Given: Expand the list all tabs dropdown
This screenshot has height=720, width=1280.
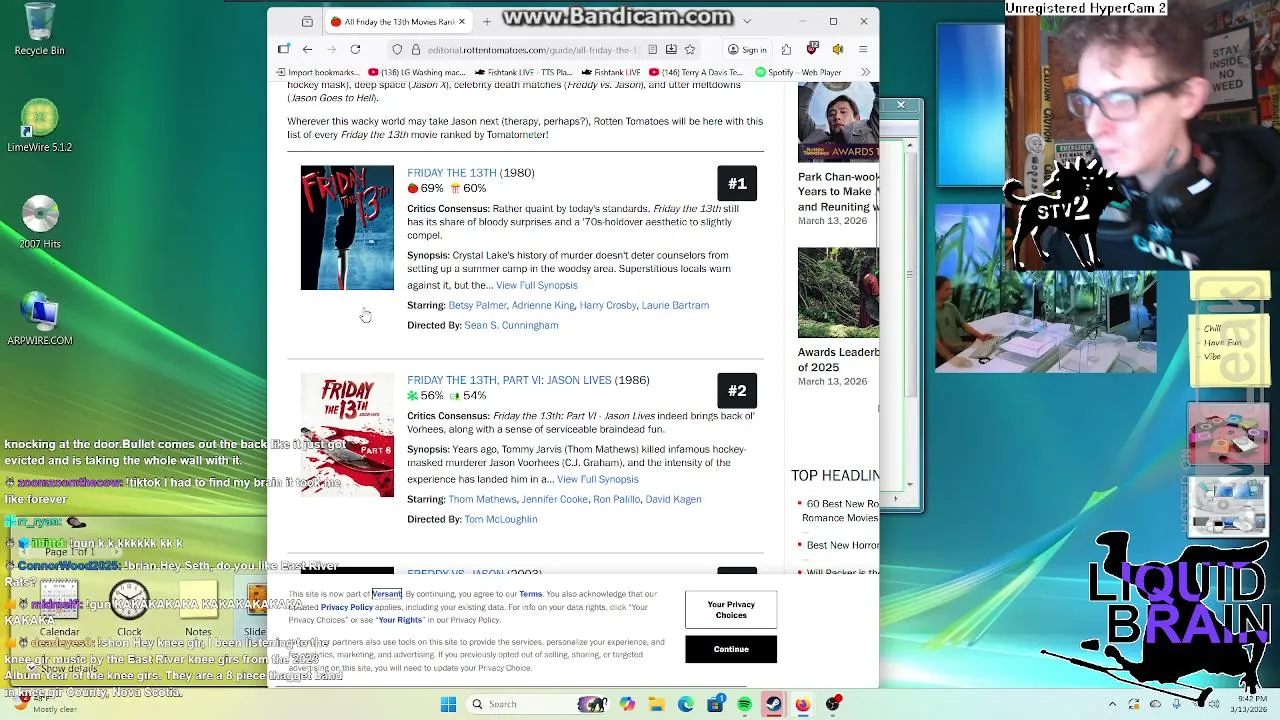Looking at the screenshot, I should tap(746, 21).
